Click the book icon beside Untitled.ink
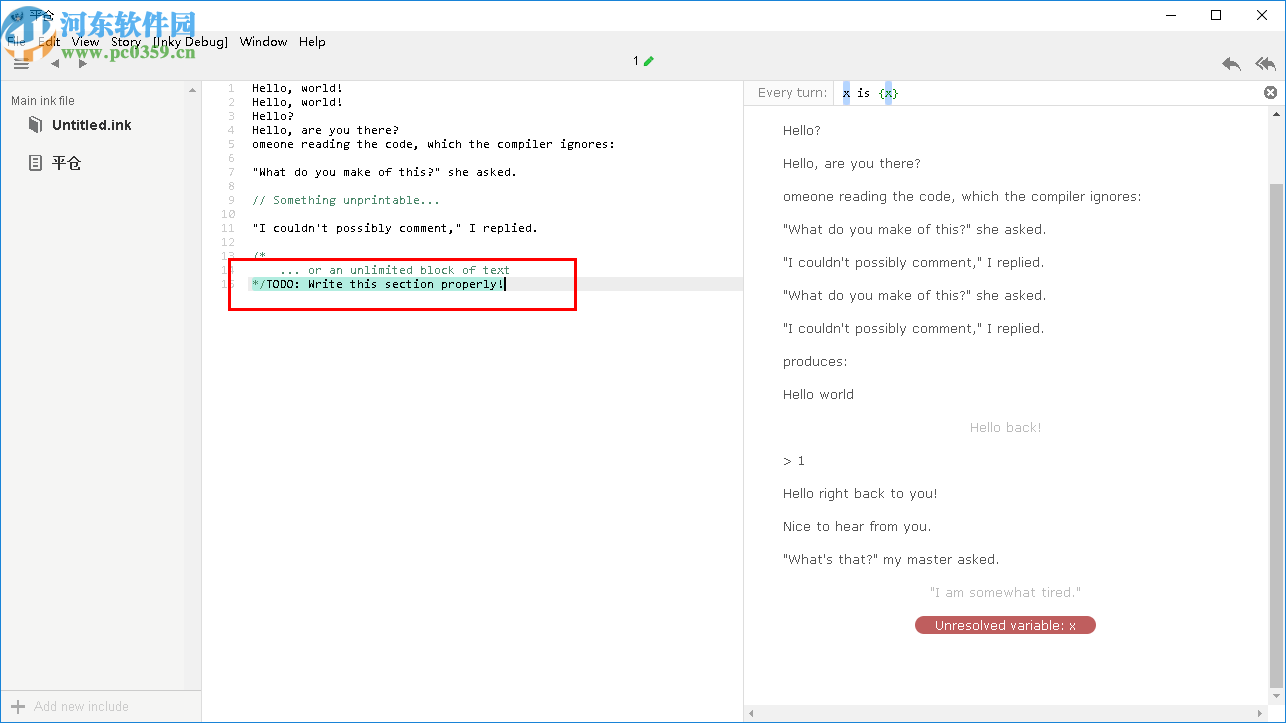Viewport: 1286px width, 723px height. (x=36, y=125)
